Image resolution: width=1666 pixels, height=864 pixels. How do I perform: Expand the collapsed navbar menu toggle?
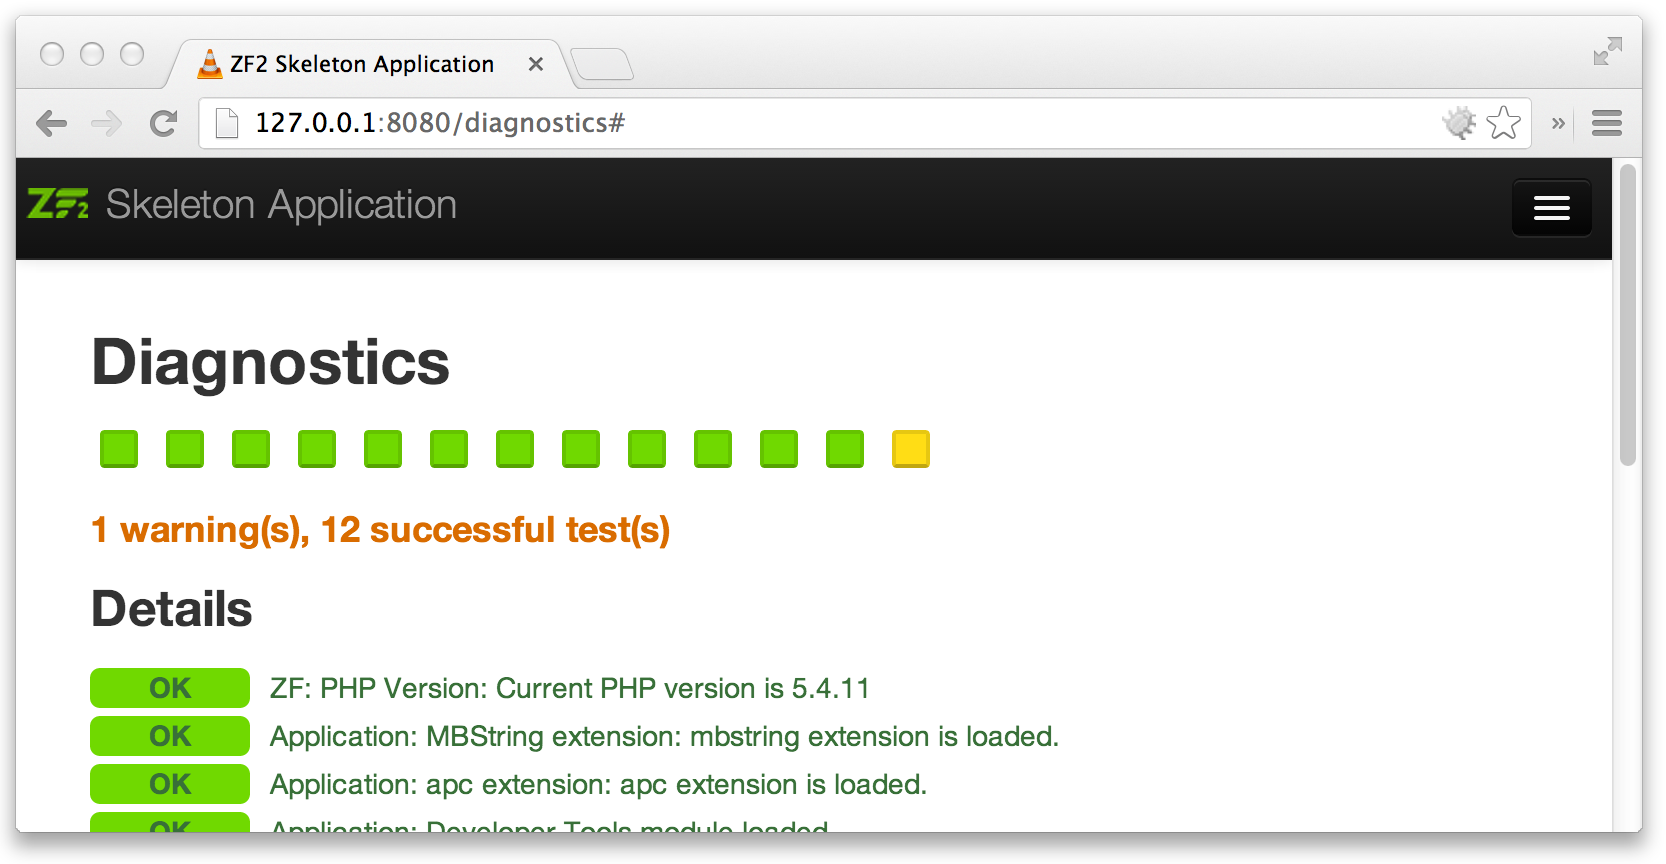pos(1551,208)
